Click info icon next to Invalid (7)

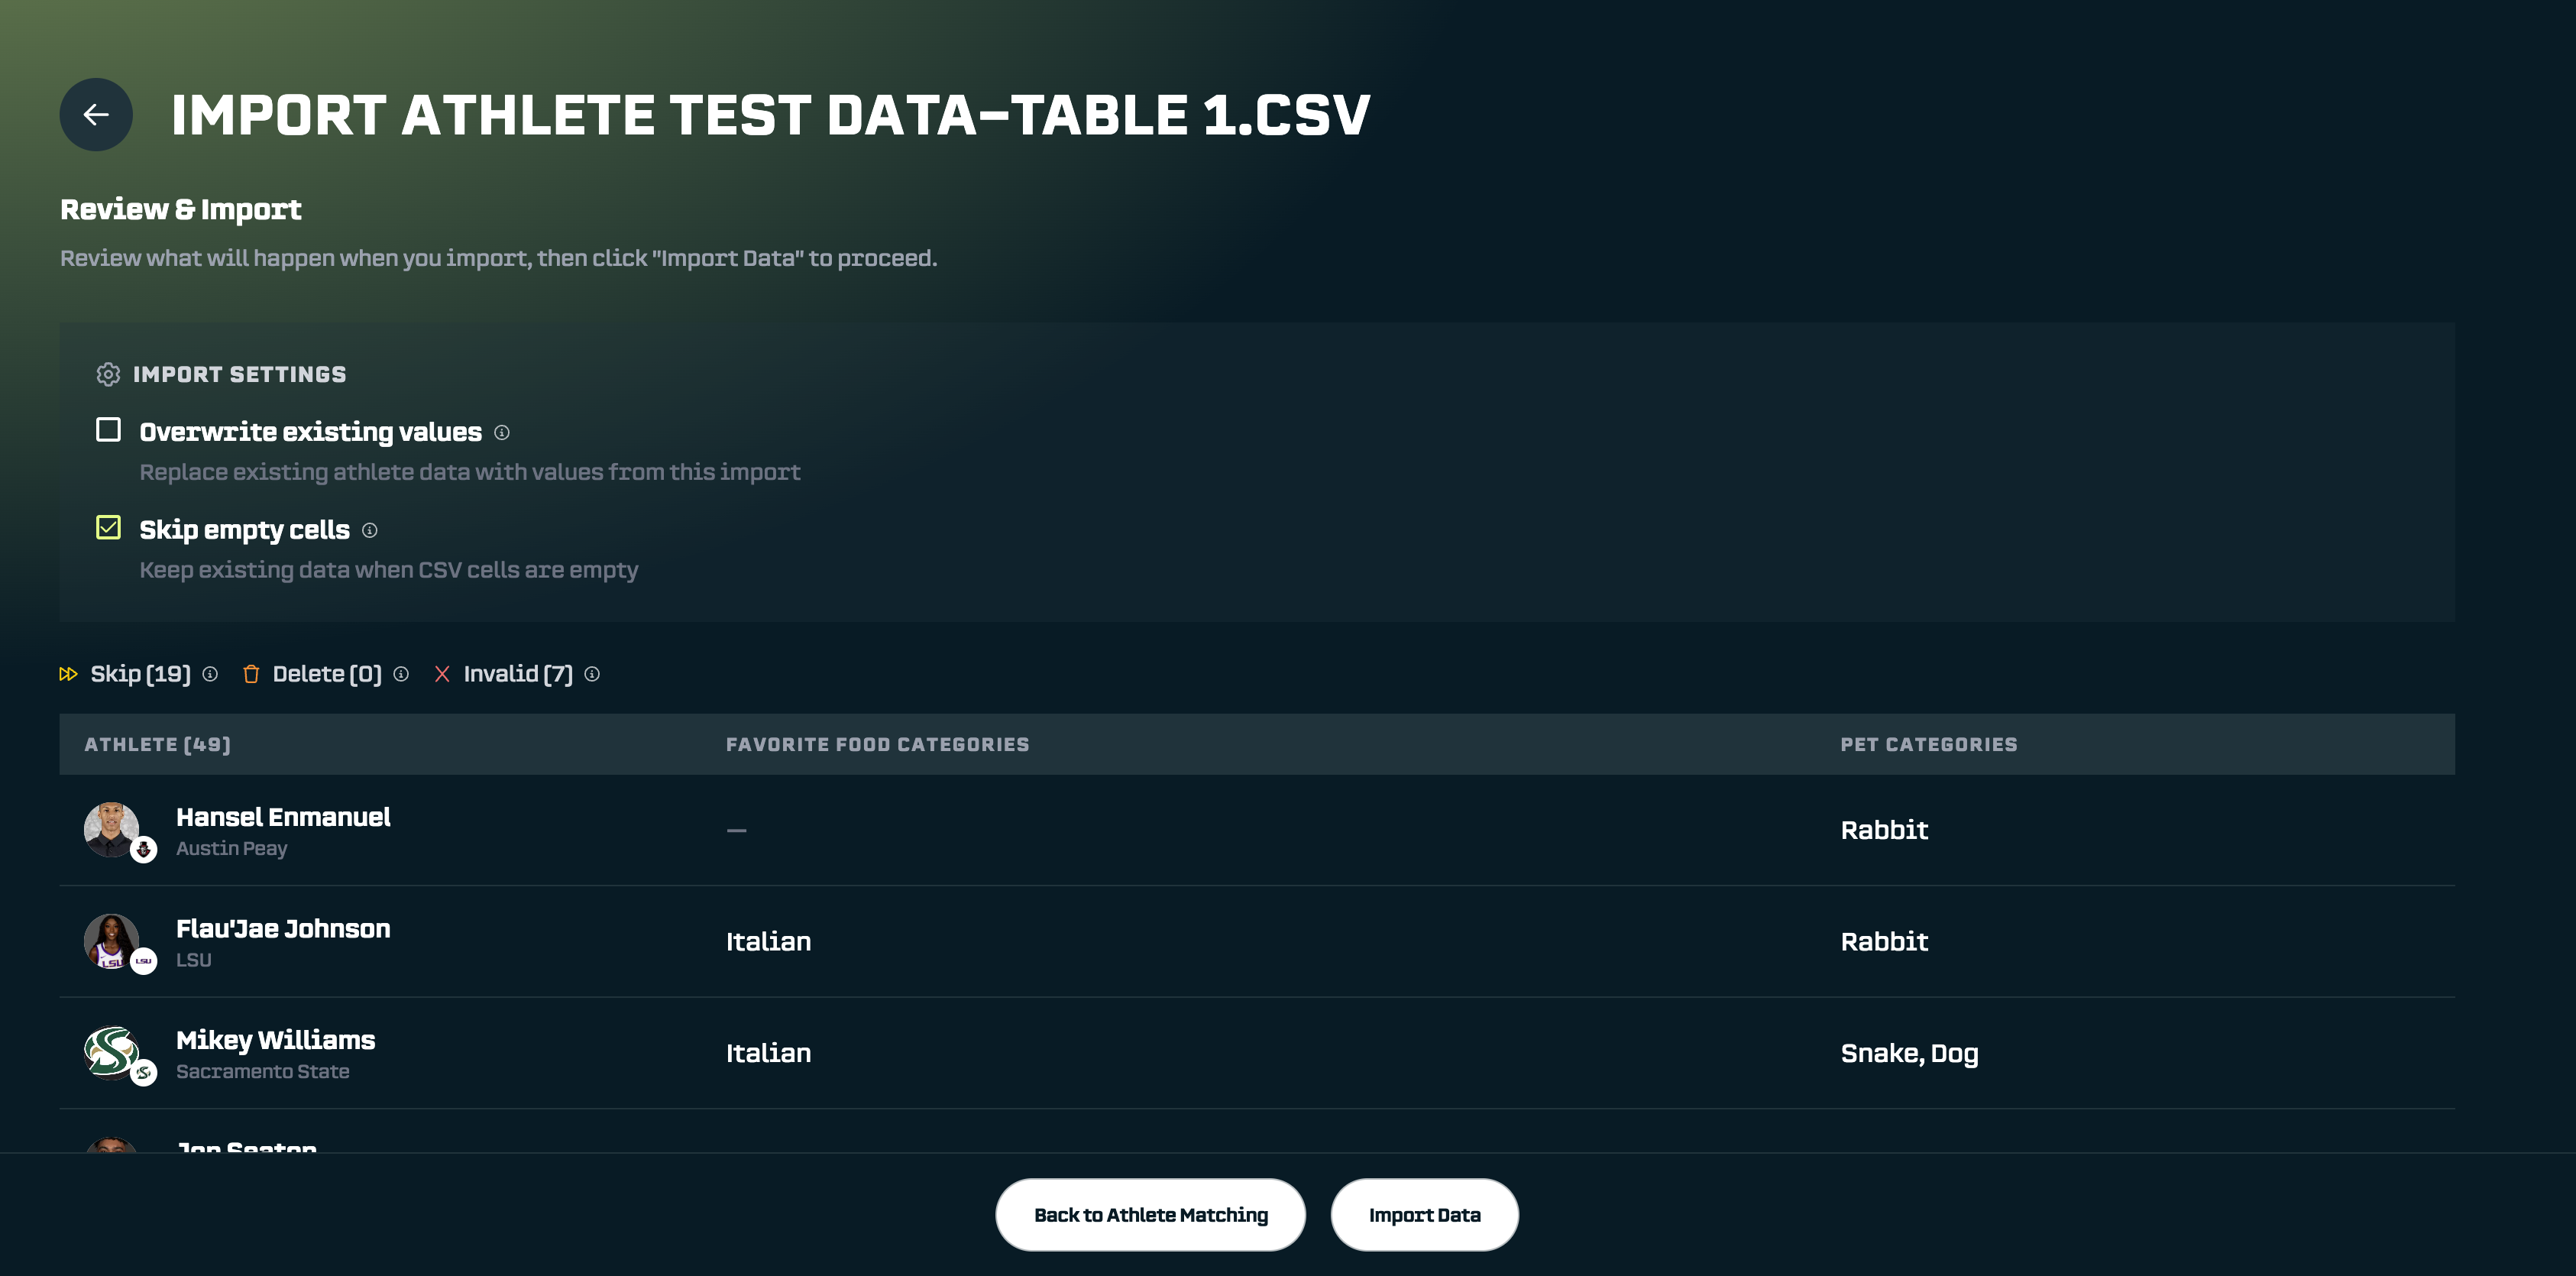click(x=592, y=674)
